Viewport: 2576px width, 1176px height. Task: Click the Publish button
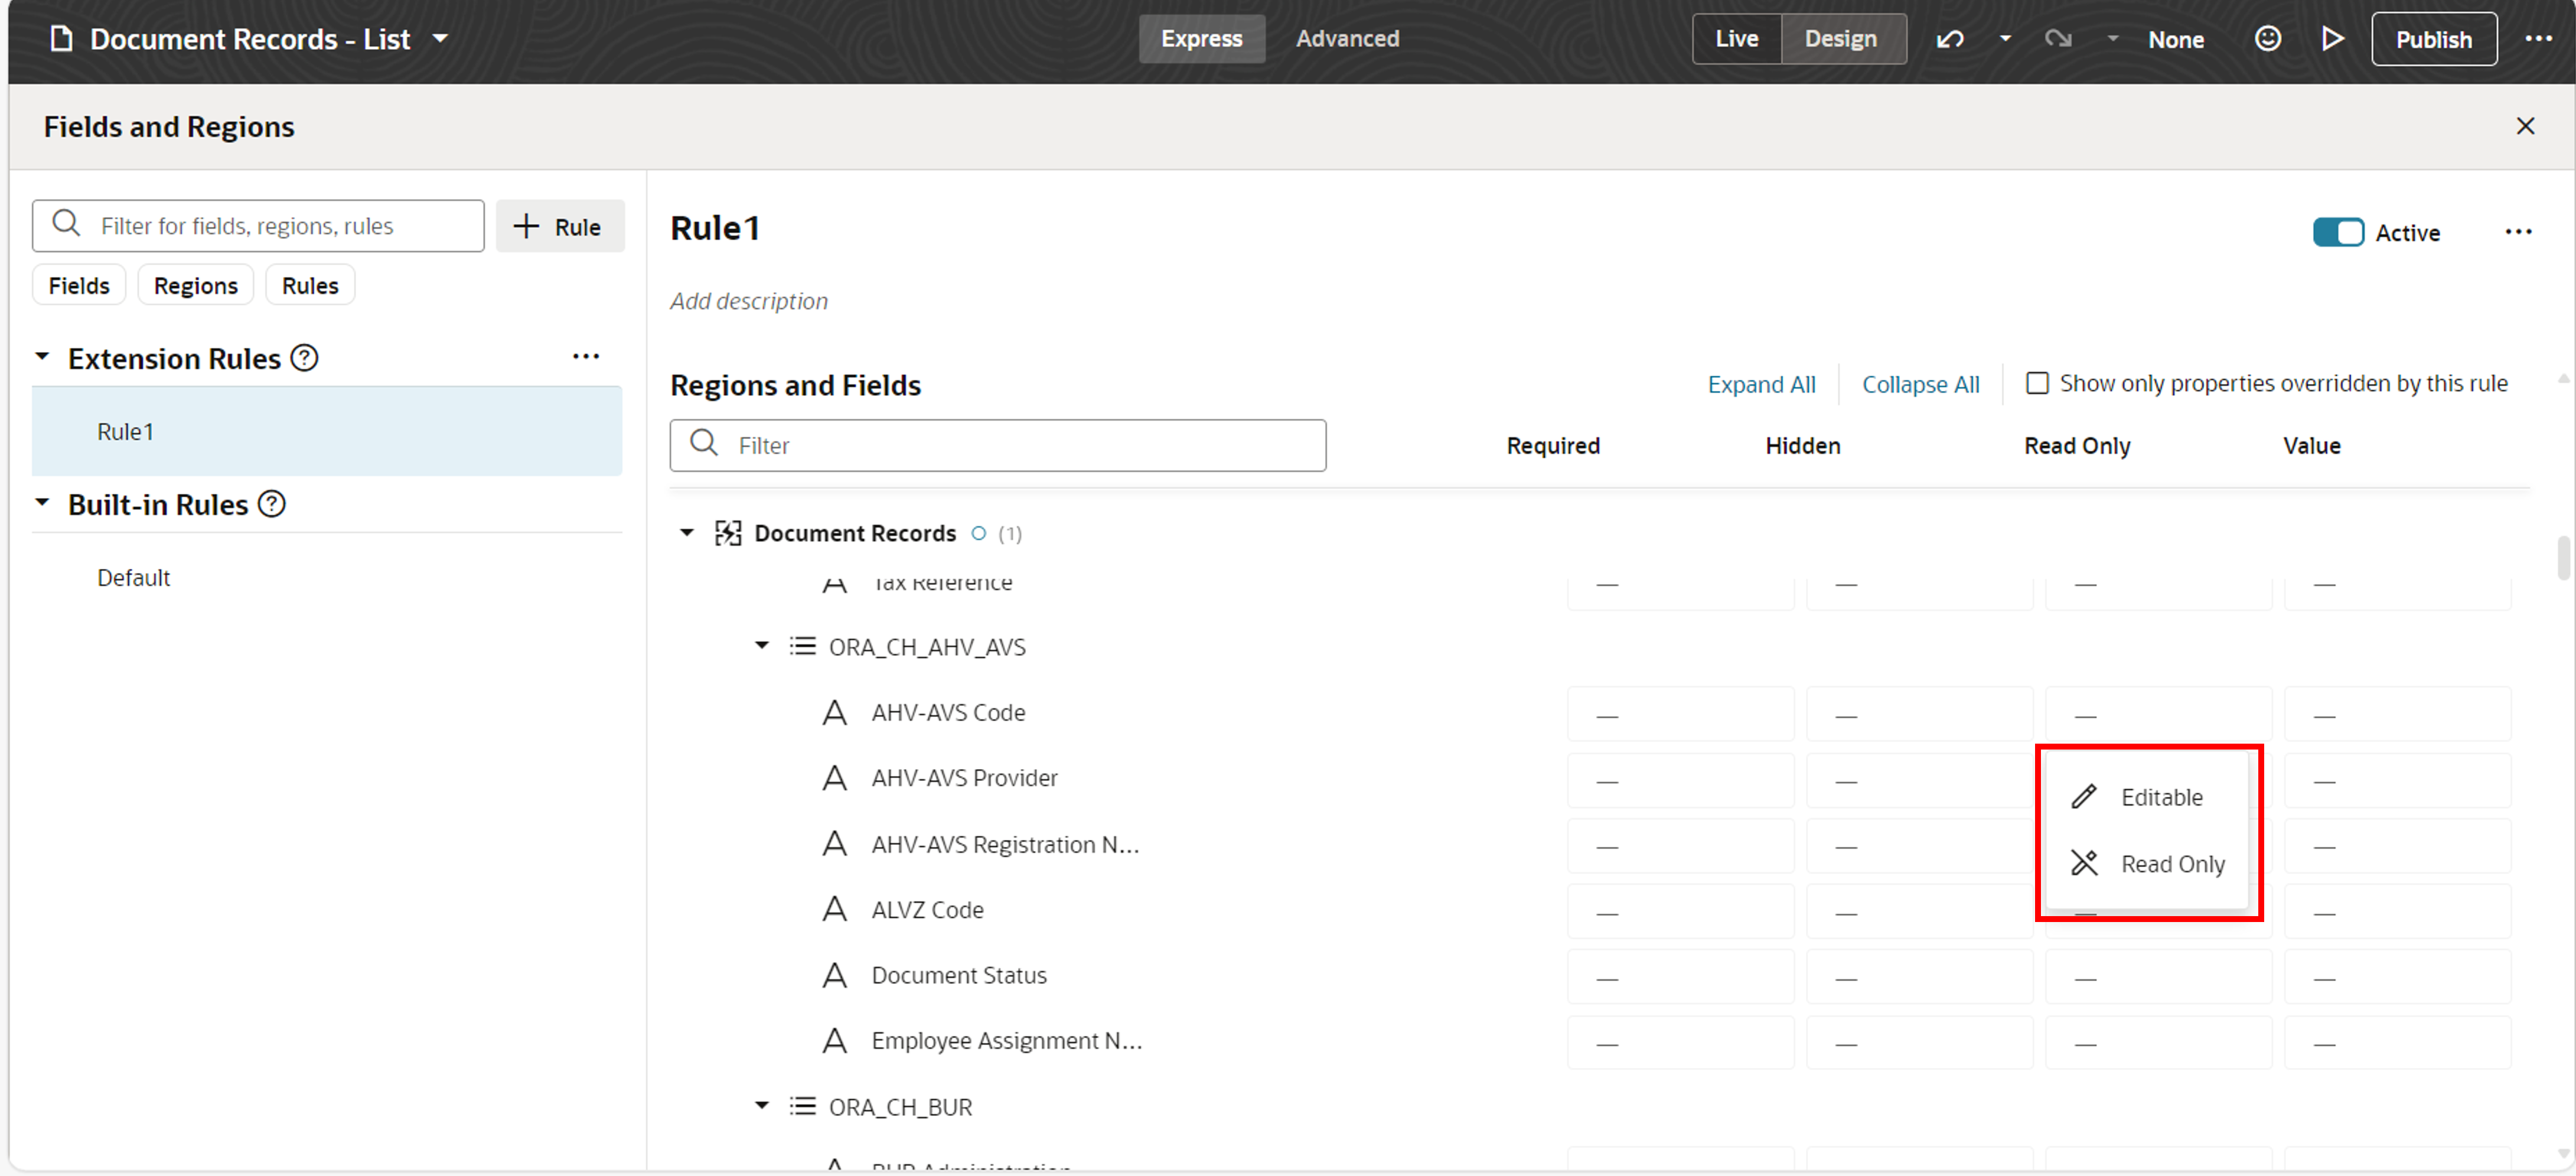point(2433,39)
